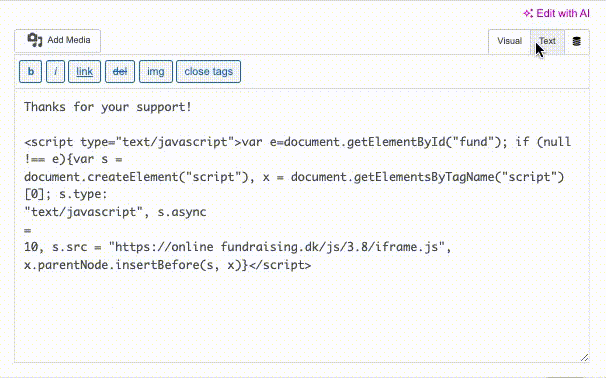
Task: Click into the code text area
Action: 302,226
